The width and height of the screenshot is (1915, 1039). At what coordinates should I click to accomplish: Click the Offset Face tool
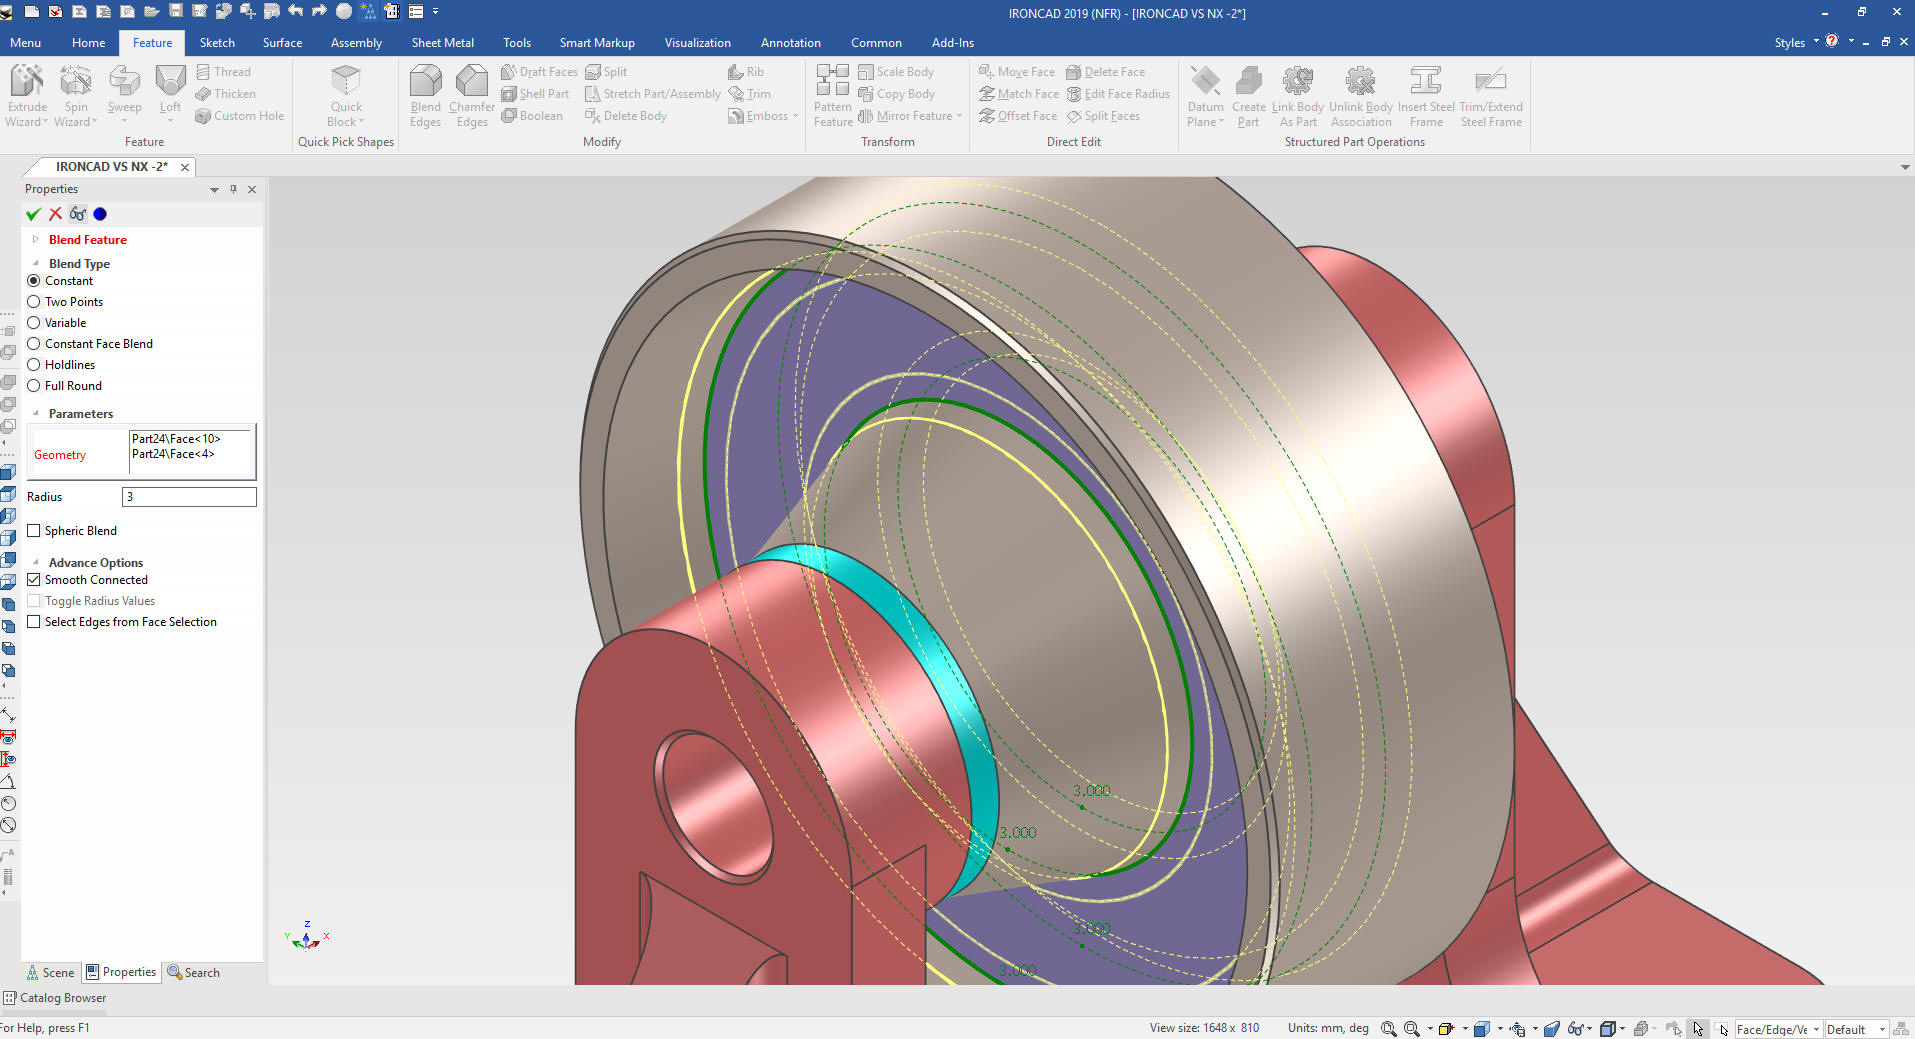pyautogui.click(x=1018, y=116)
